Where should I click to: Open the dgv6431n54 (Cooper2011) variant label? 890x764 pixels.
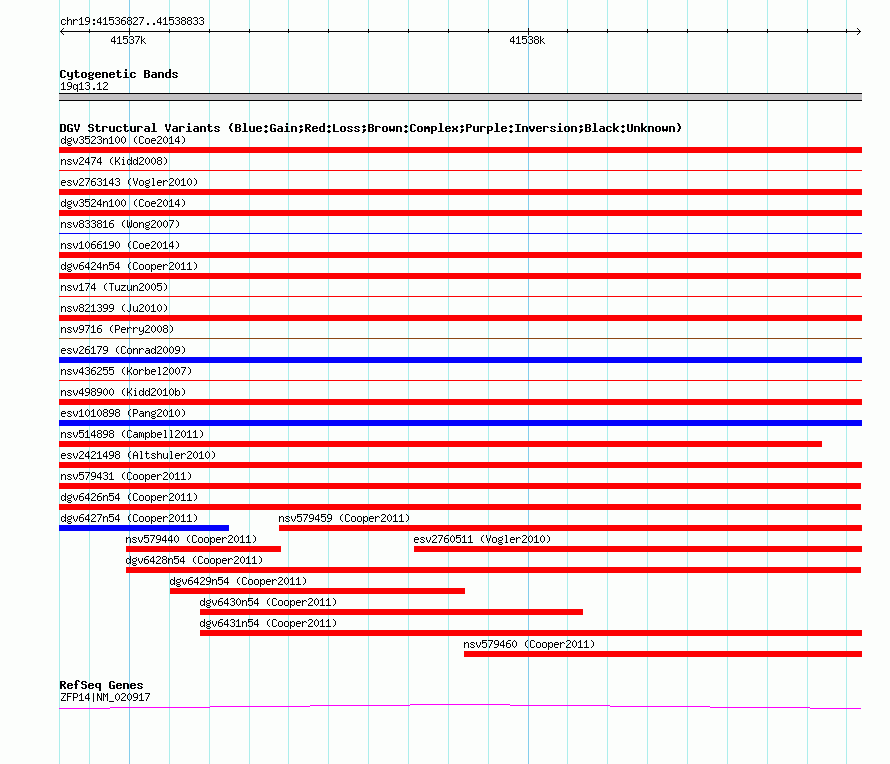(268, 623)
